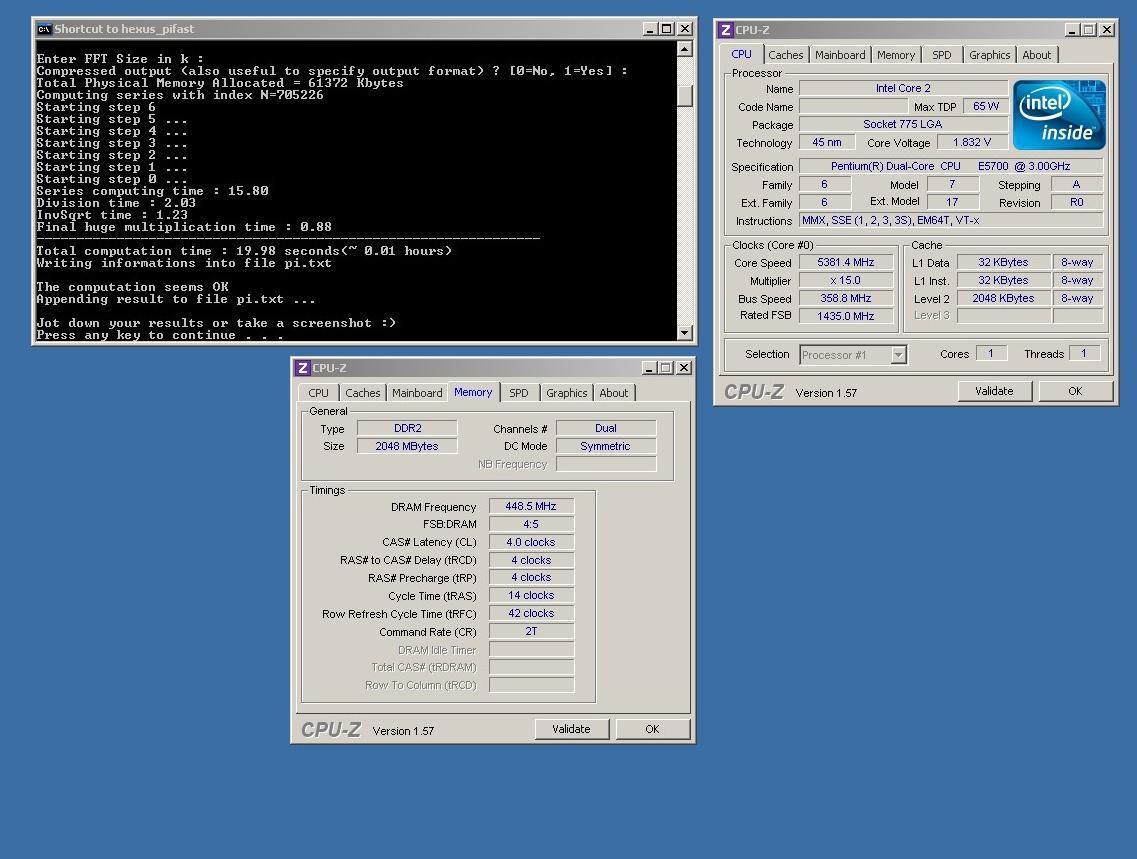This screenshot has width=1137, height=859.
Task: Maximize the hexus_pifast console window
Action: point(666,29)
